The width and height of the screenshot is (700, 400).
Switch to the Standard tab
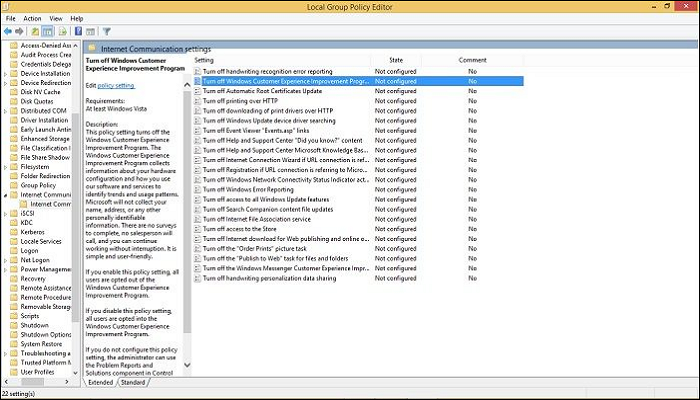[133, 383]
